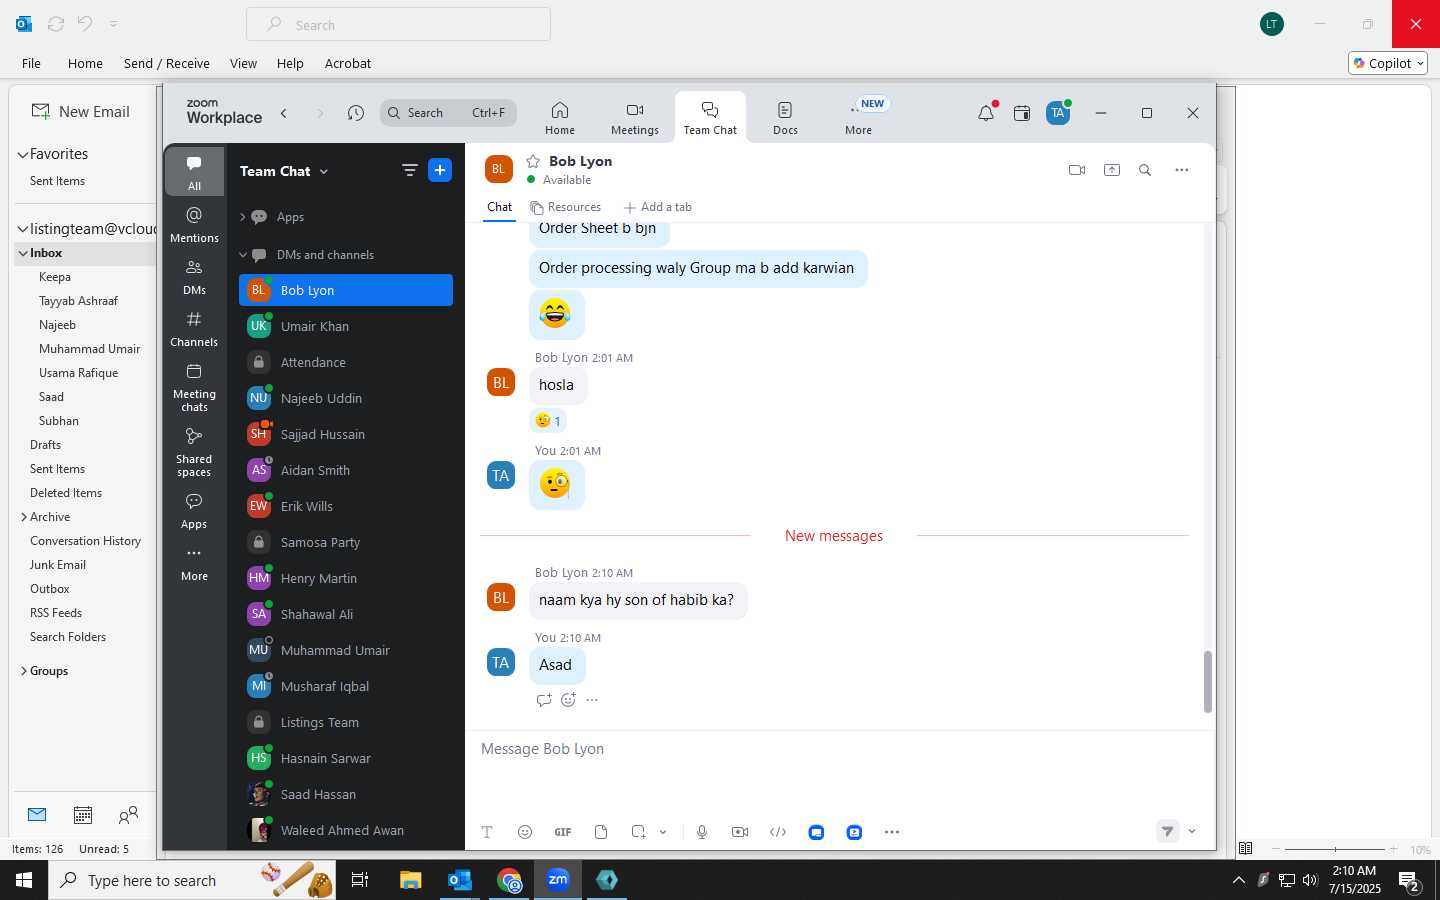The image size is (1440, 900).
Task: Open the Samosa Party channel
Action: tap(346, 542)
